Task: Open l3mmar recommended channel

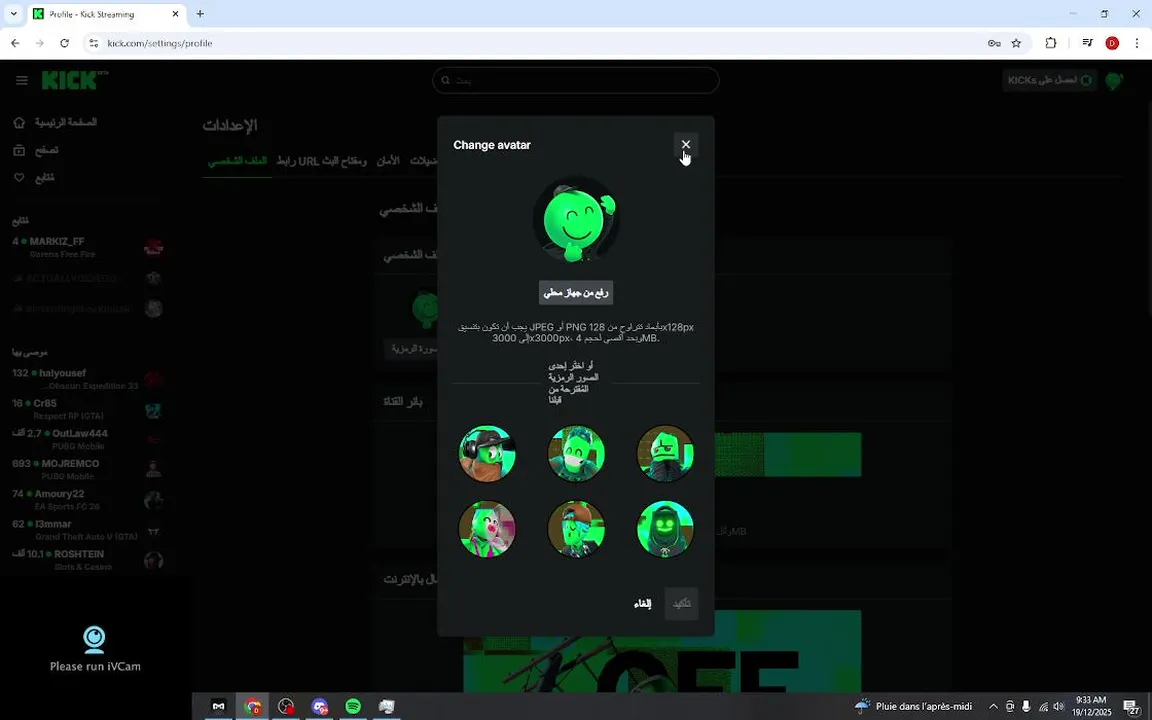Action: [x=87, y=530]
